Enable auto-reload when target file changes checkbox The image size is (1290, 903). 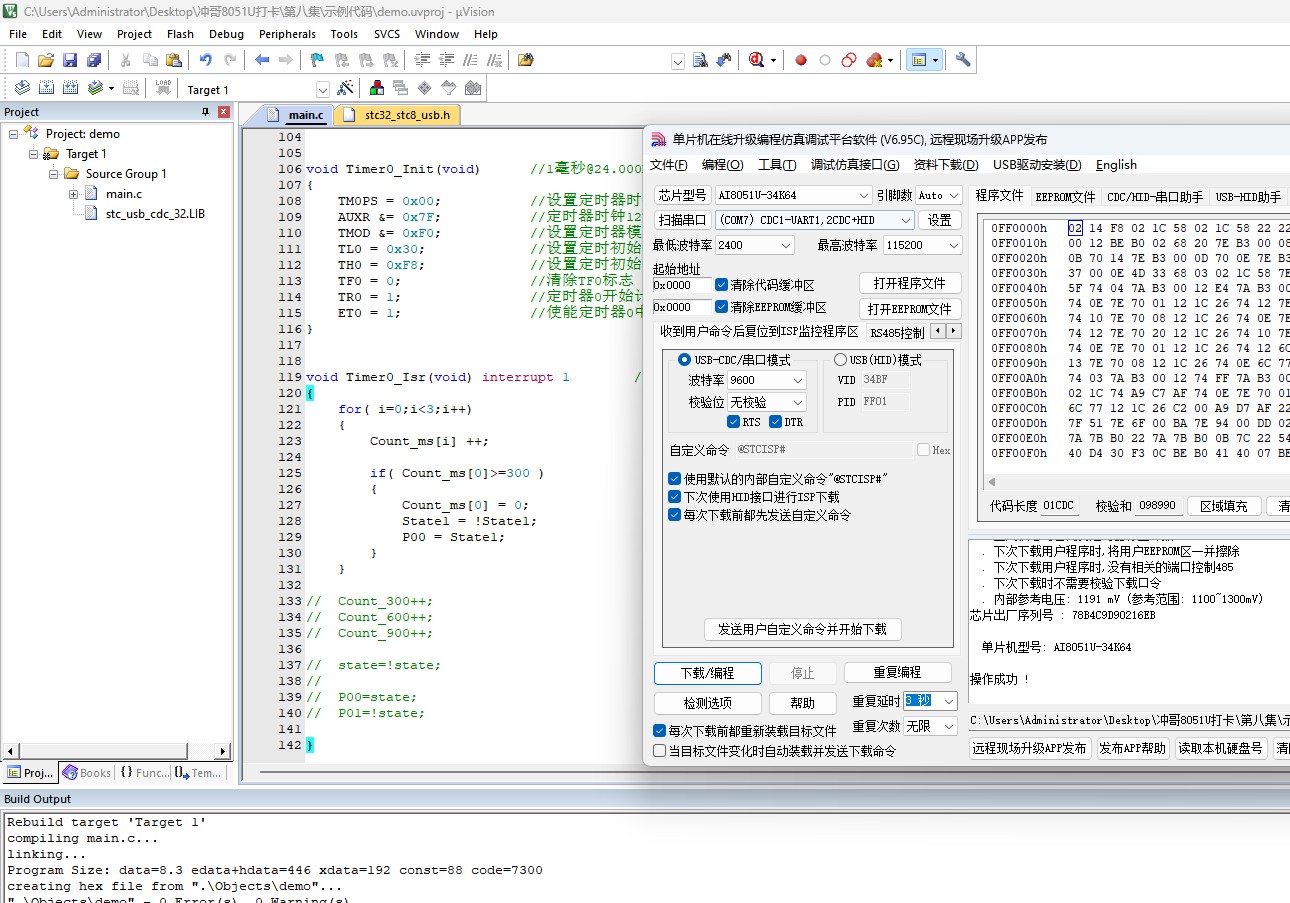click(x=659, y=751)
